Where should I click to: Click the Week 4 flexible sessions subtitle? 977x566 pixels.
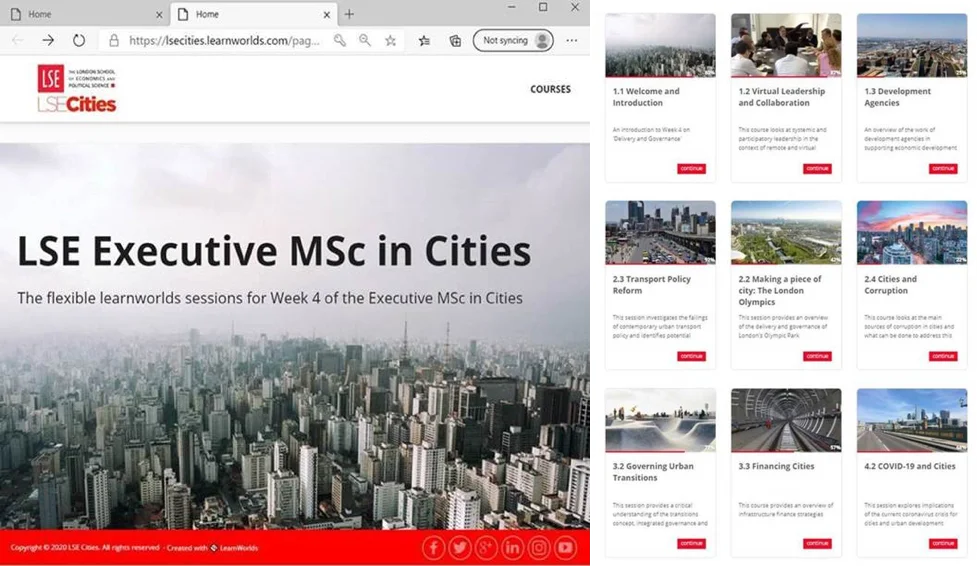pyautogui.click(x=270, y=298)
